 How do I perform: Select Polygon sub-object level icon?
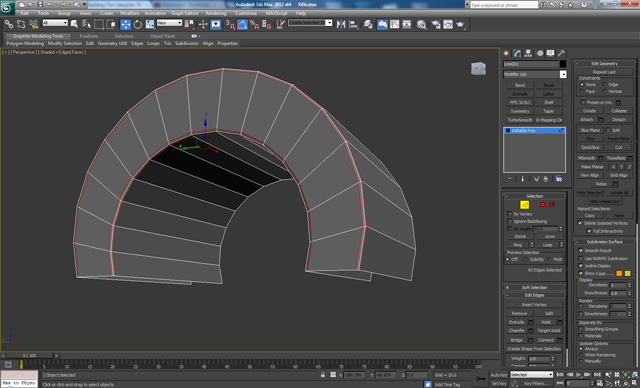[543, 205]
